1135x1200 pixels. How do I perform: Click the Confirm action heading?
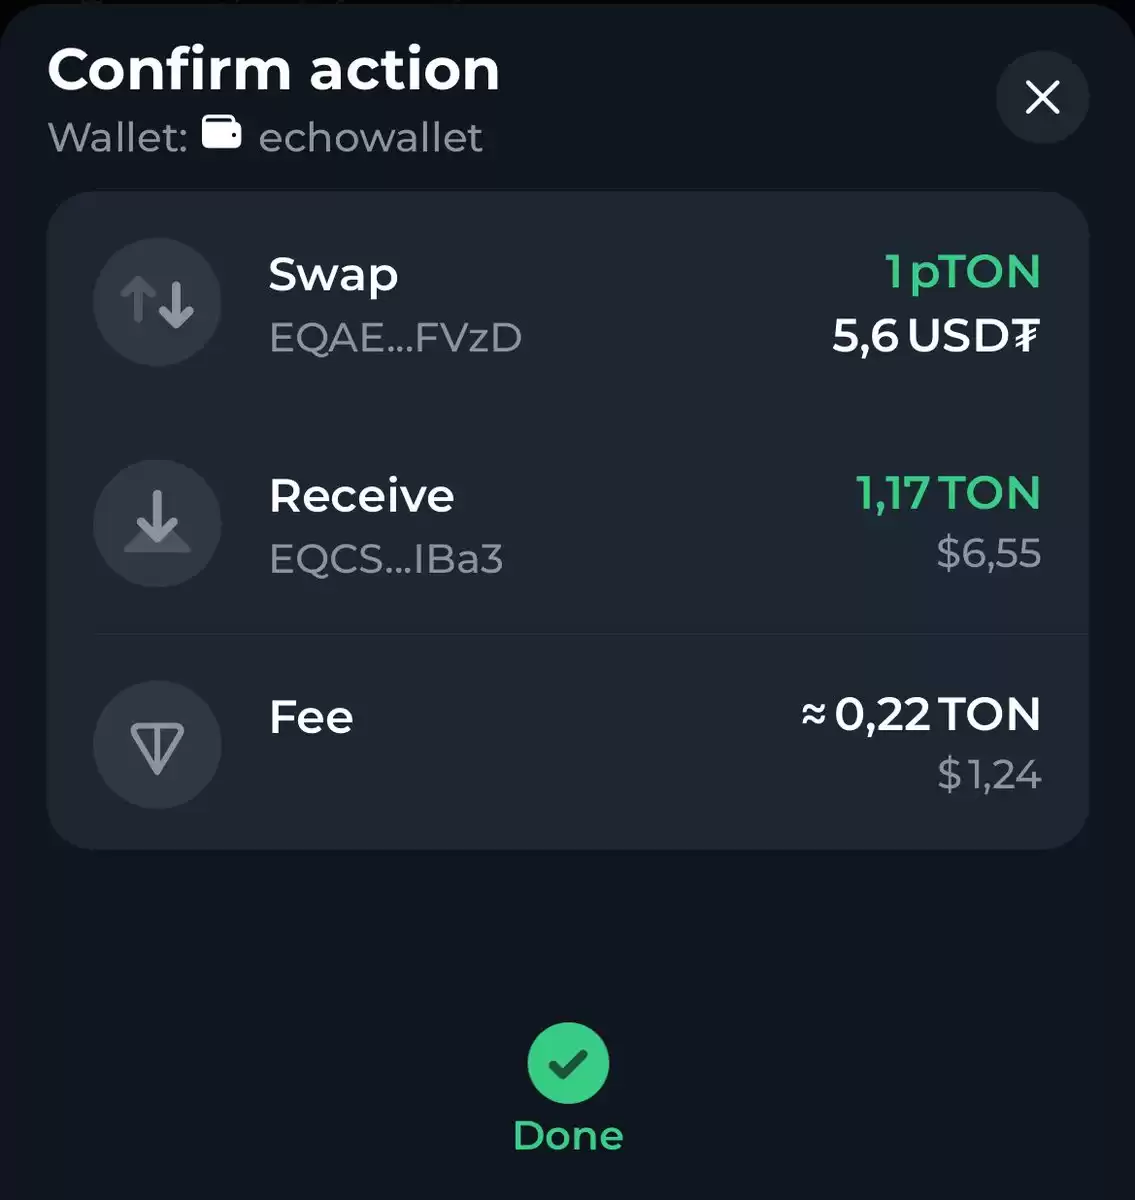click(x=273, y=70)
